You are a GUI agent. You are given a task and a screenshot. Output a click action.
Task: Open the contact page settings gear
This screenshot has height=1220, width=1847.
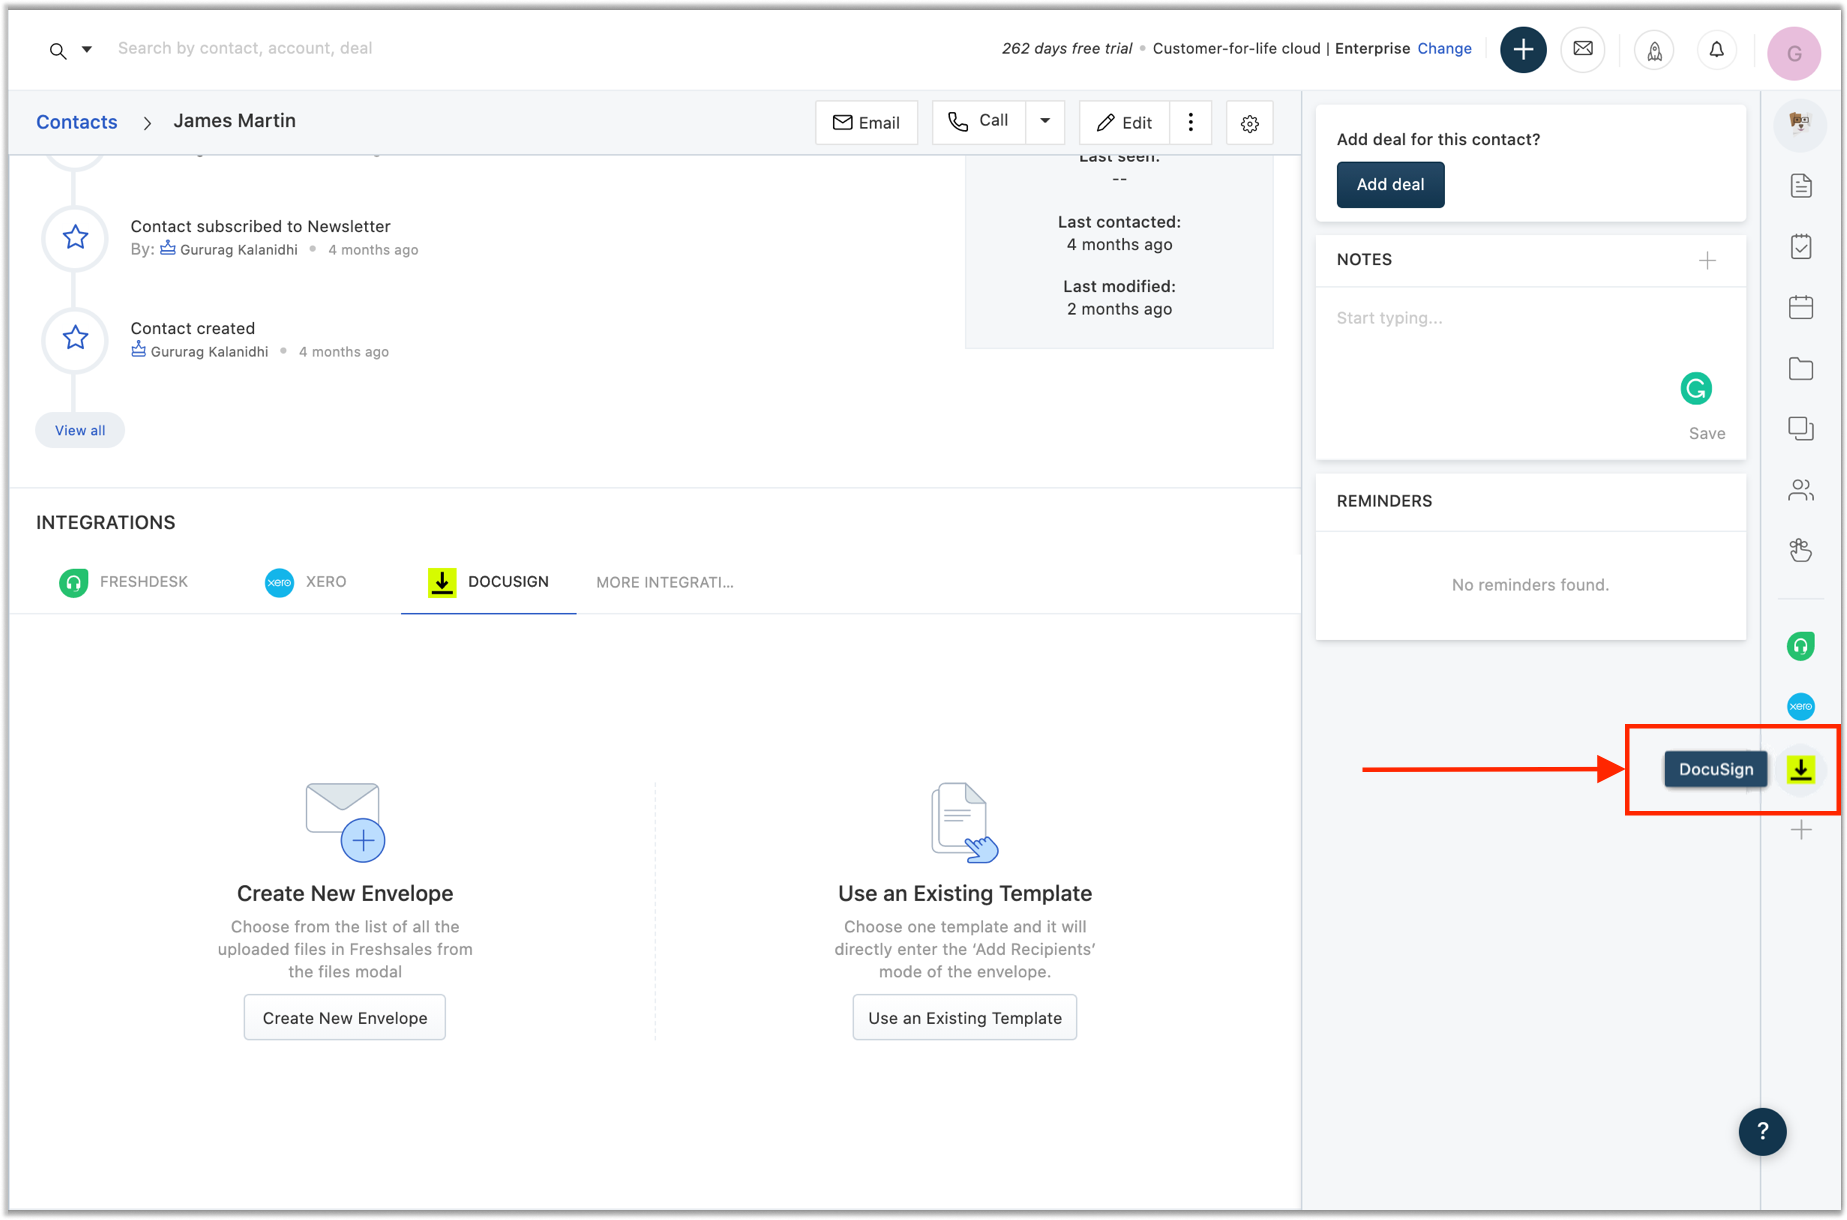pos(1250,124)
